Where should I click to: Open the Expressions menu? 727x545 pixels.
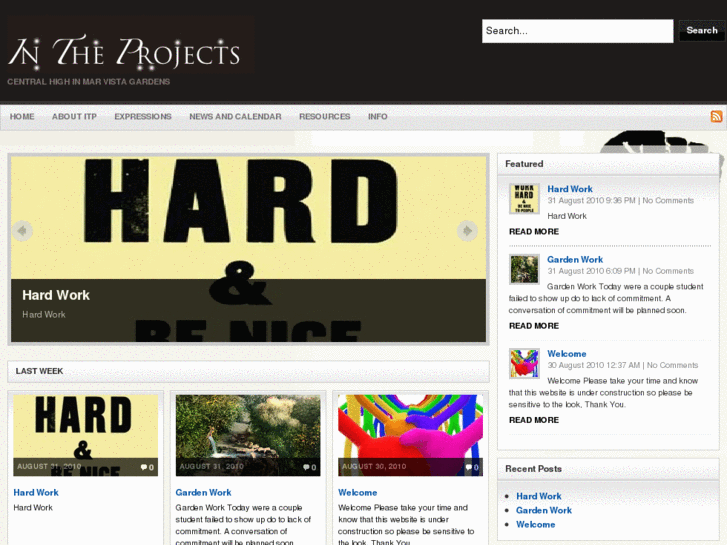tap(143, 116)
